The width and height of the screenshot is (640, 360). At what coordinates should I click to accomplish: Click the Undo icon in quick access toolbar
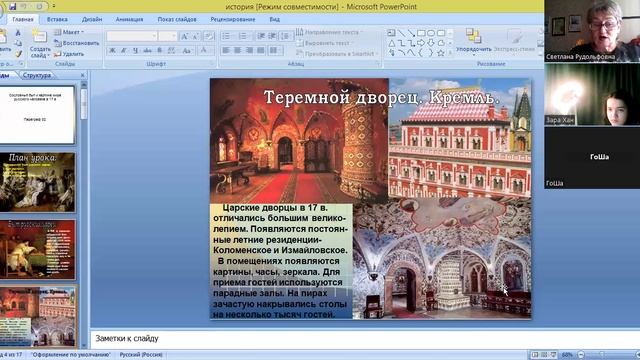point(24,6)
